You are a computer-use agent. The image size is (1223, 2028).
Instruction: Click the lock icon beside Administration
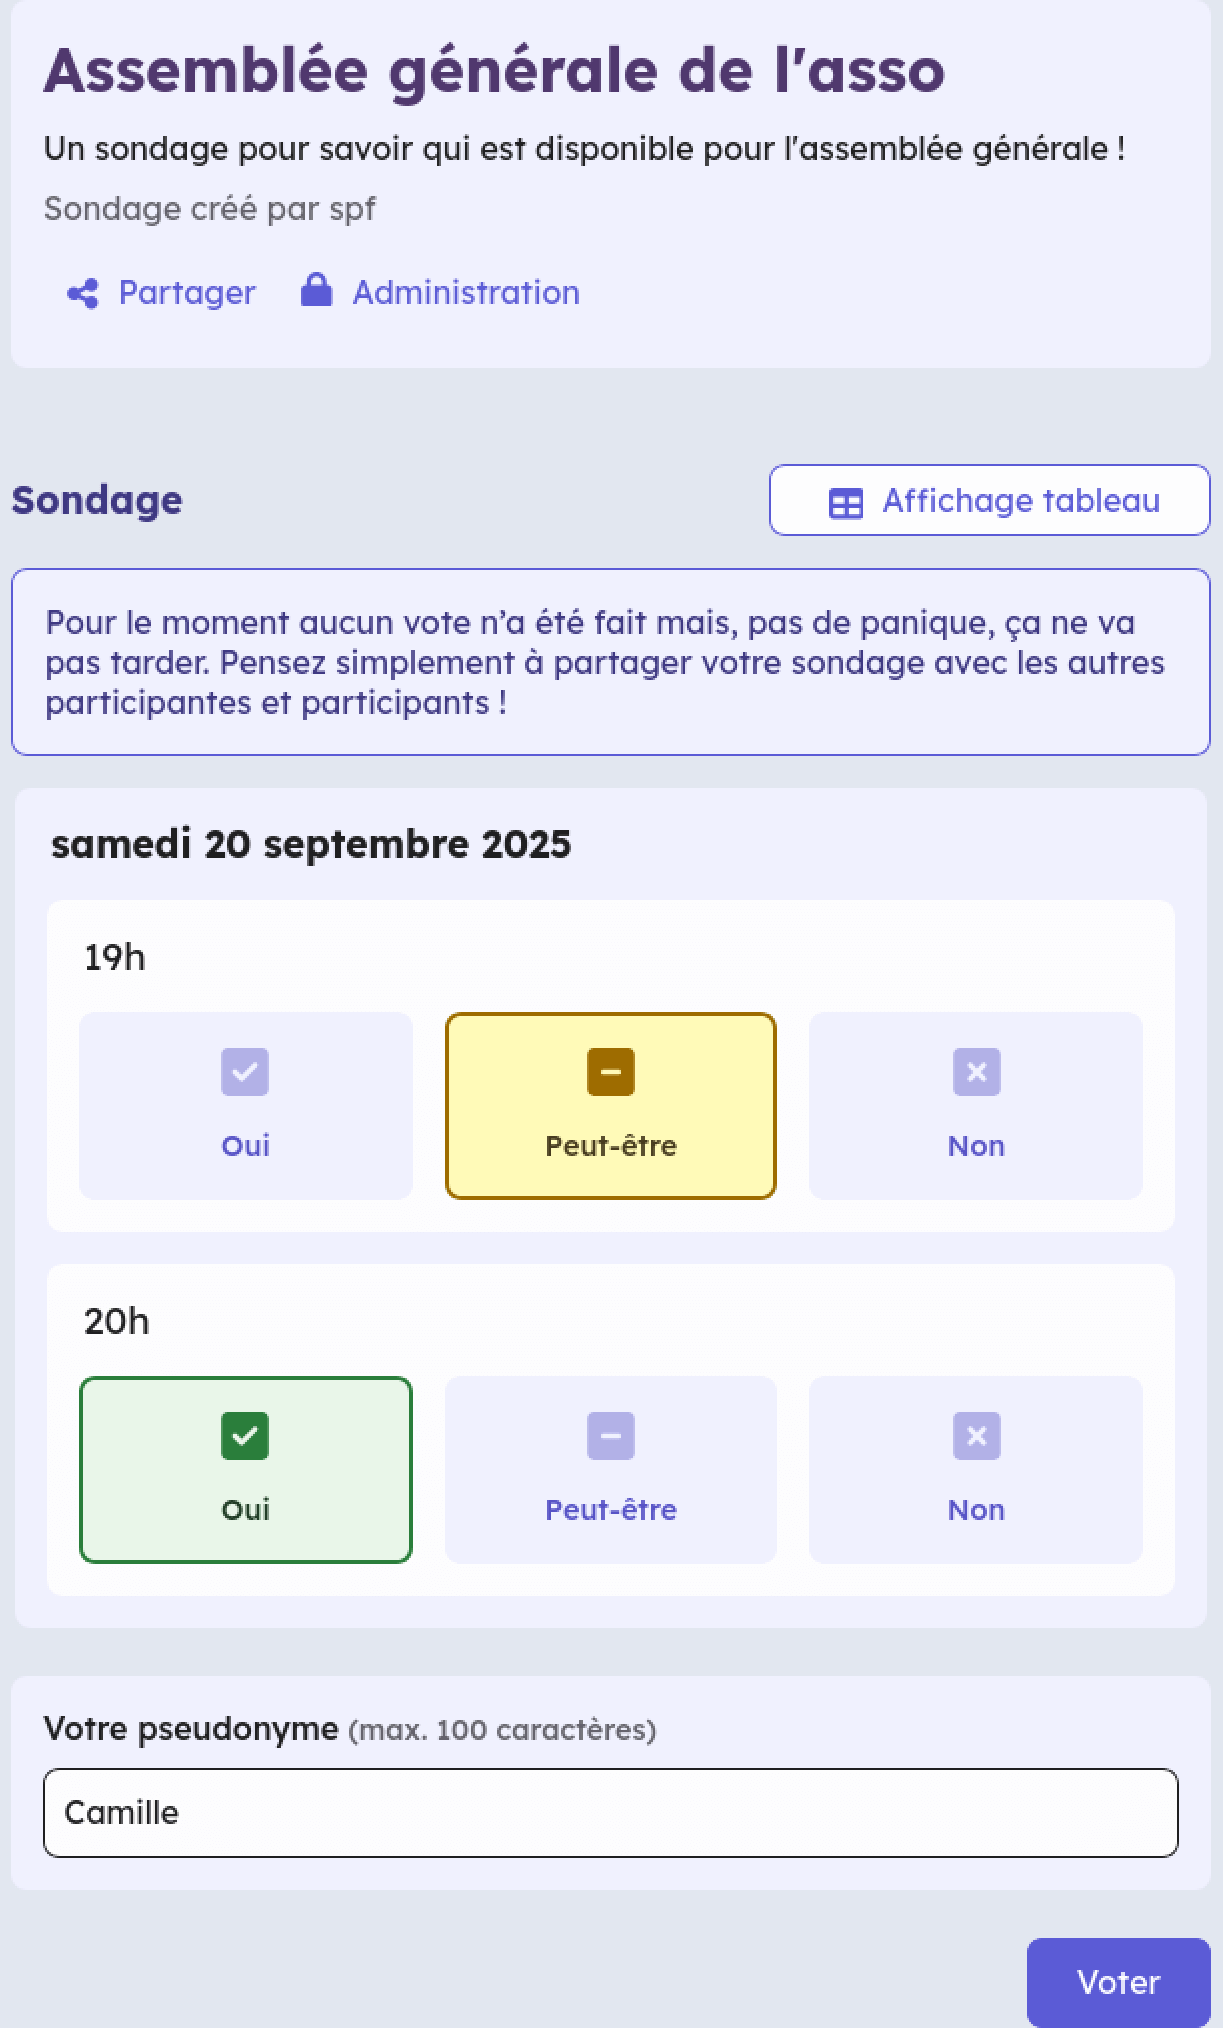click(316, 290)
